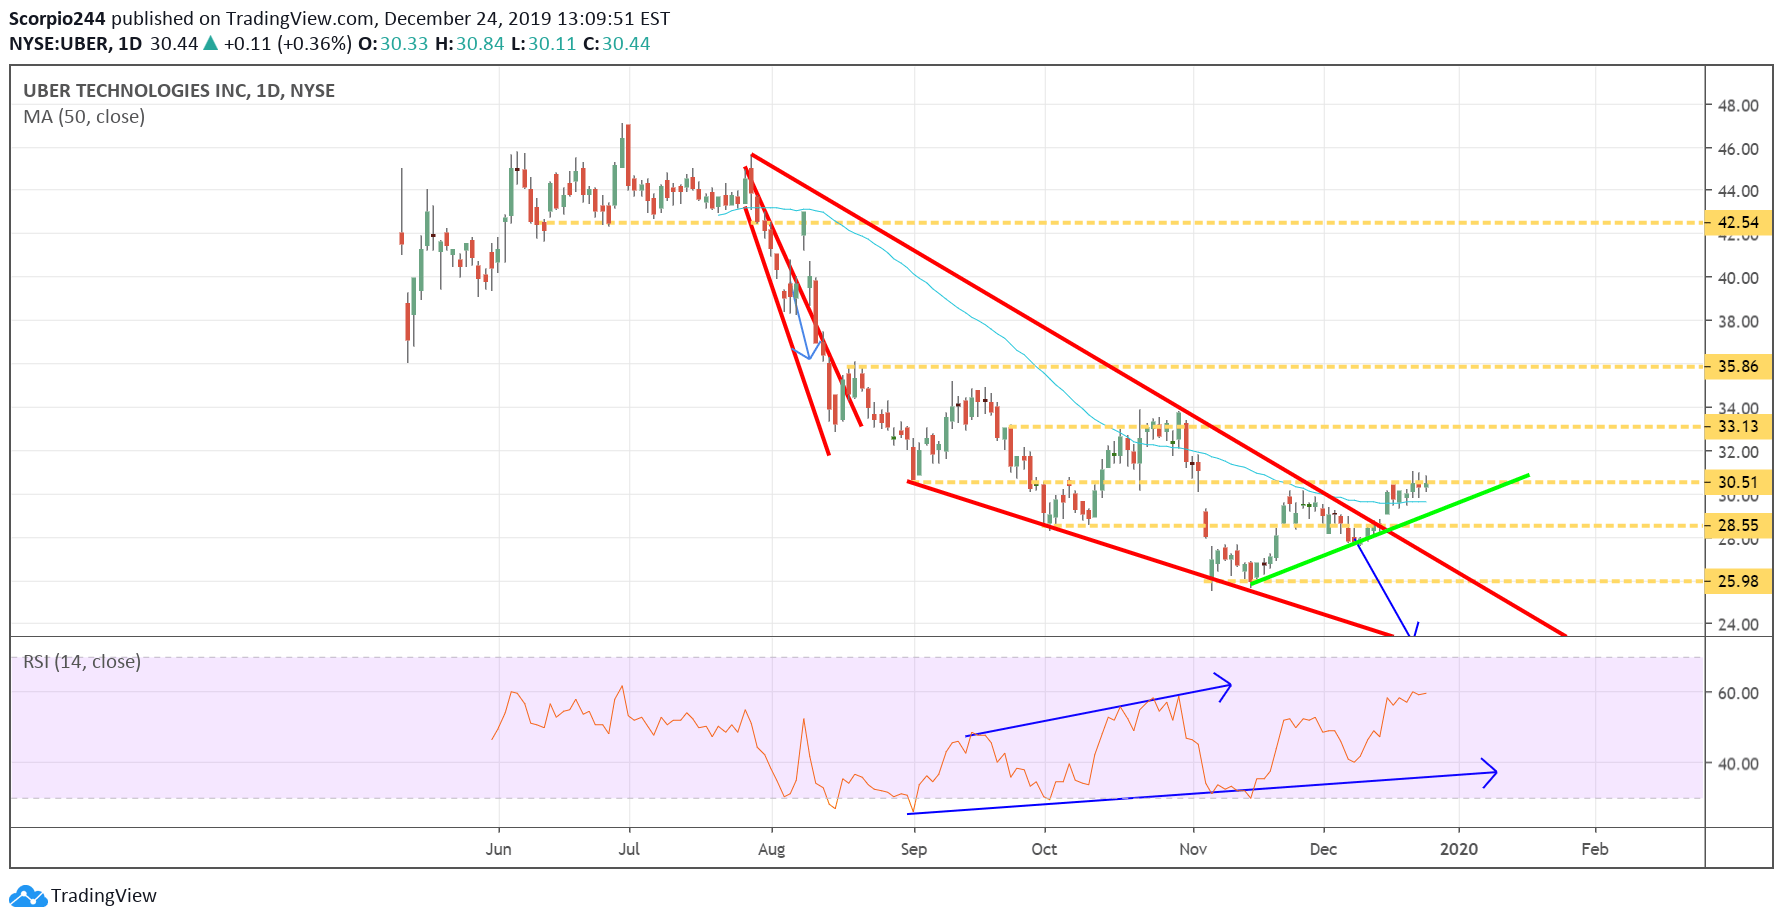The image size is (1783, 923).
Task: Click the RSI 40.00 axis value
Action: click(1738, 764)
